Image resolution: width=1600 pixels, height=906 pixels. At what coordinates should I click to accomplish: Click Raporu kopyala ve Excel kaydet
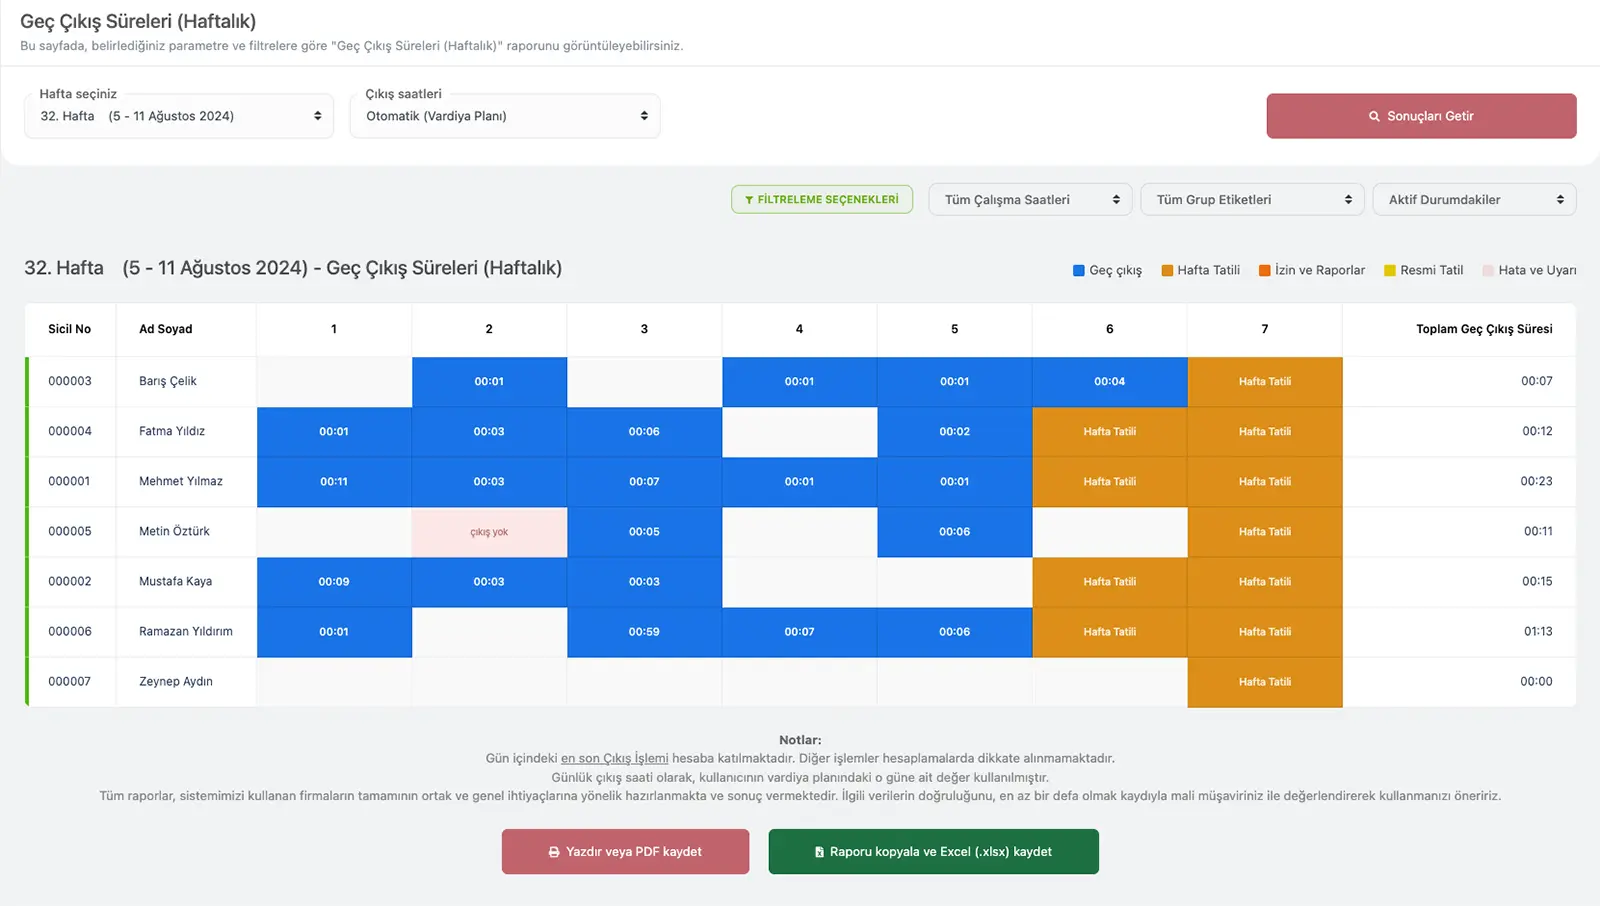[x=933, y=852]
